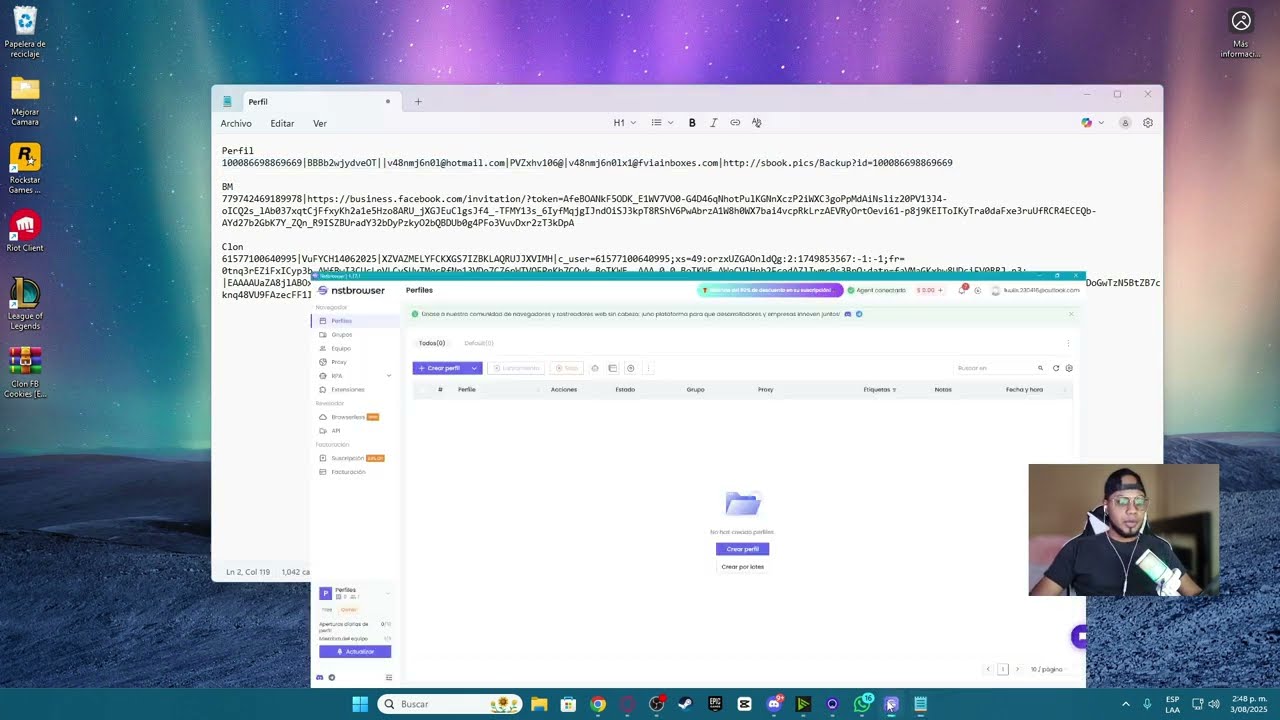This screenshot has width=1280, height=720.
Task: Open the Papelera de reciclaje desktop icon
Action: coord(25,32)
